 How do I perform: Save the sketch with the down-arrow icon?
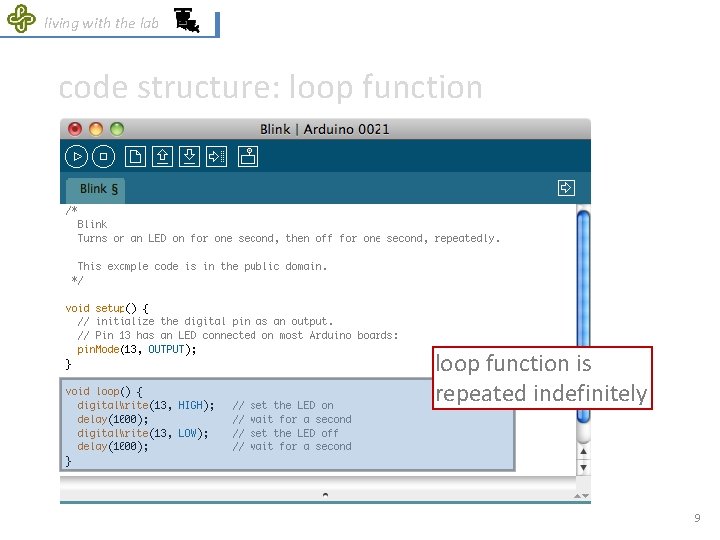(x=190, y=157)
